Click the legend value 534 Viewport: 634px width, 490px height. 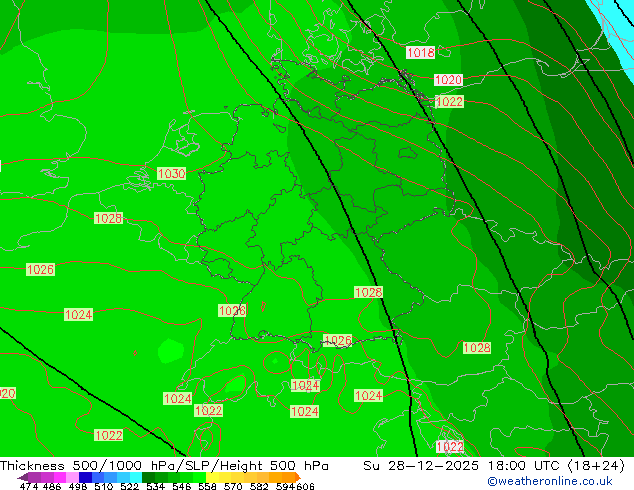[155, 486]
